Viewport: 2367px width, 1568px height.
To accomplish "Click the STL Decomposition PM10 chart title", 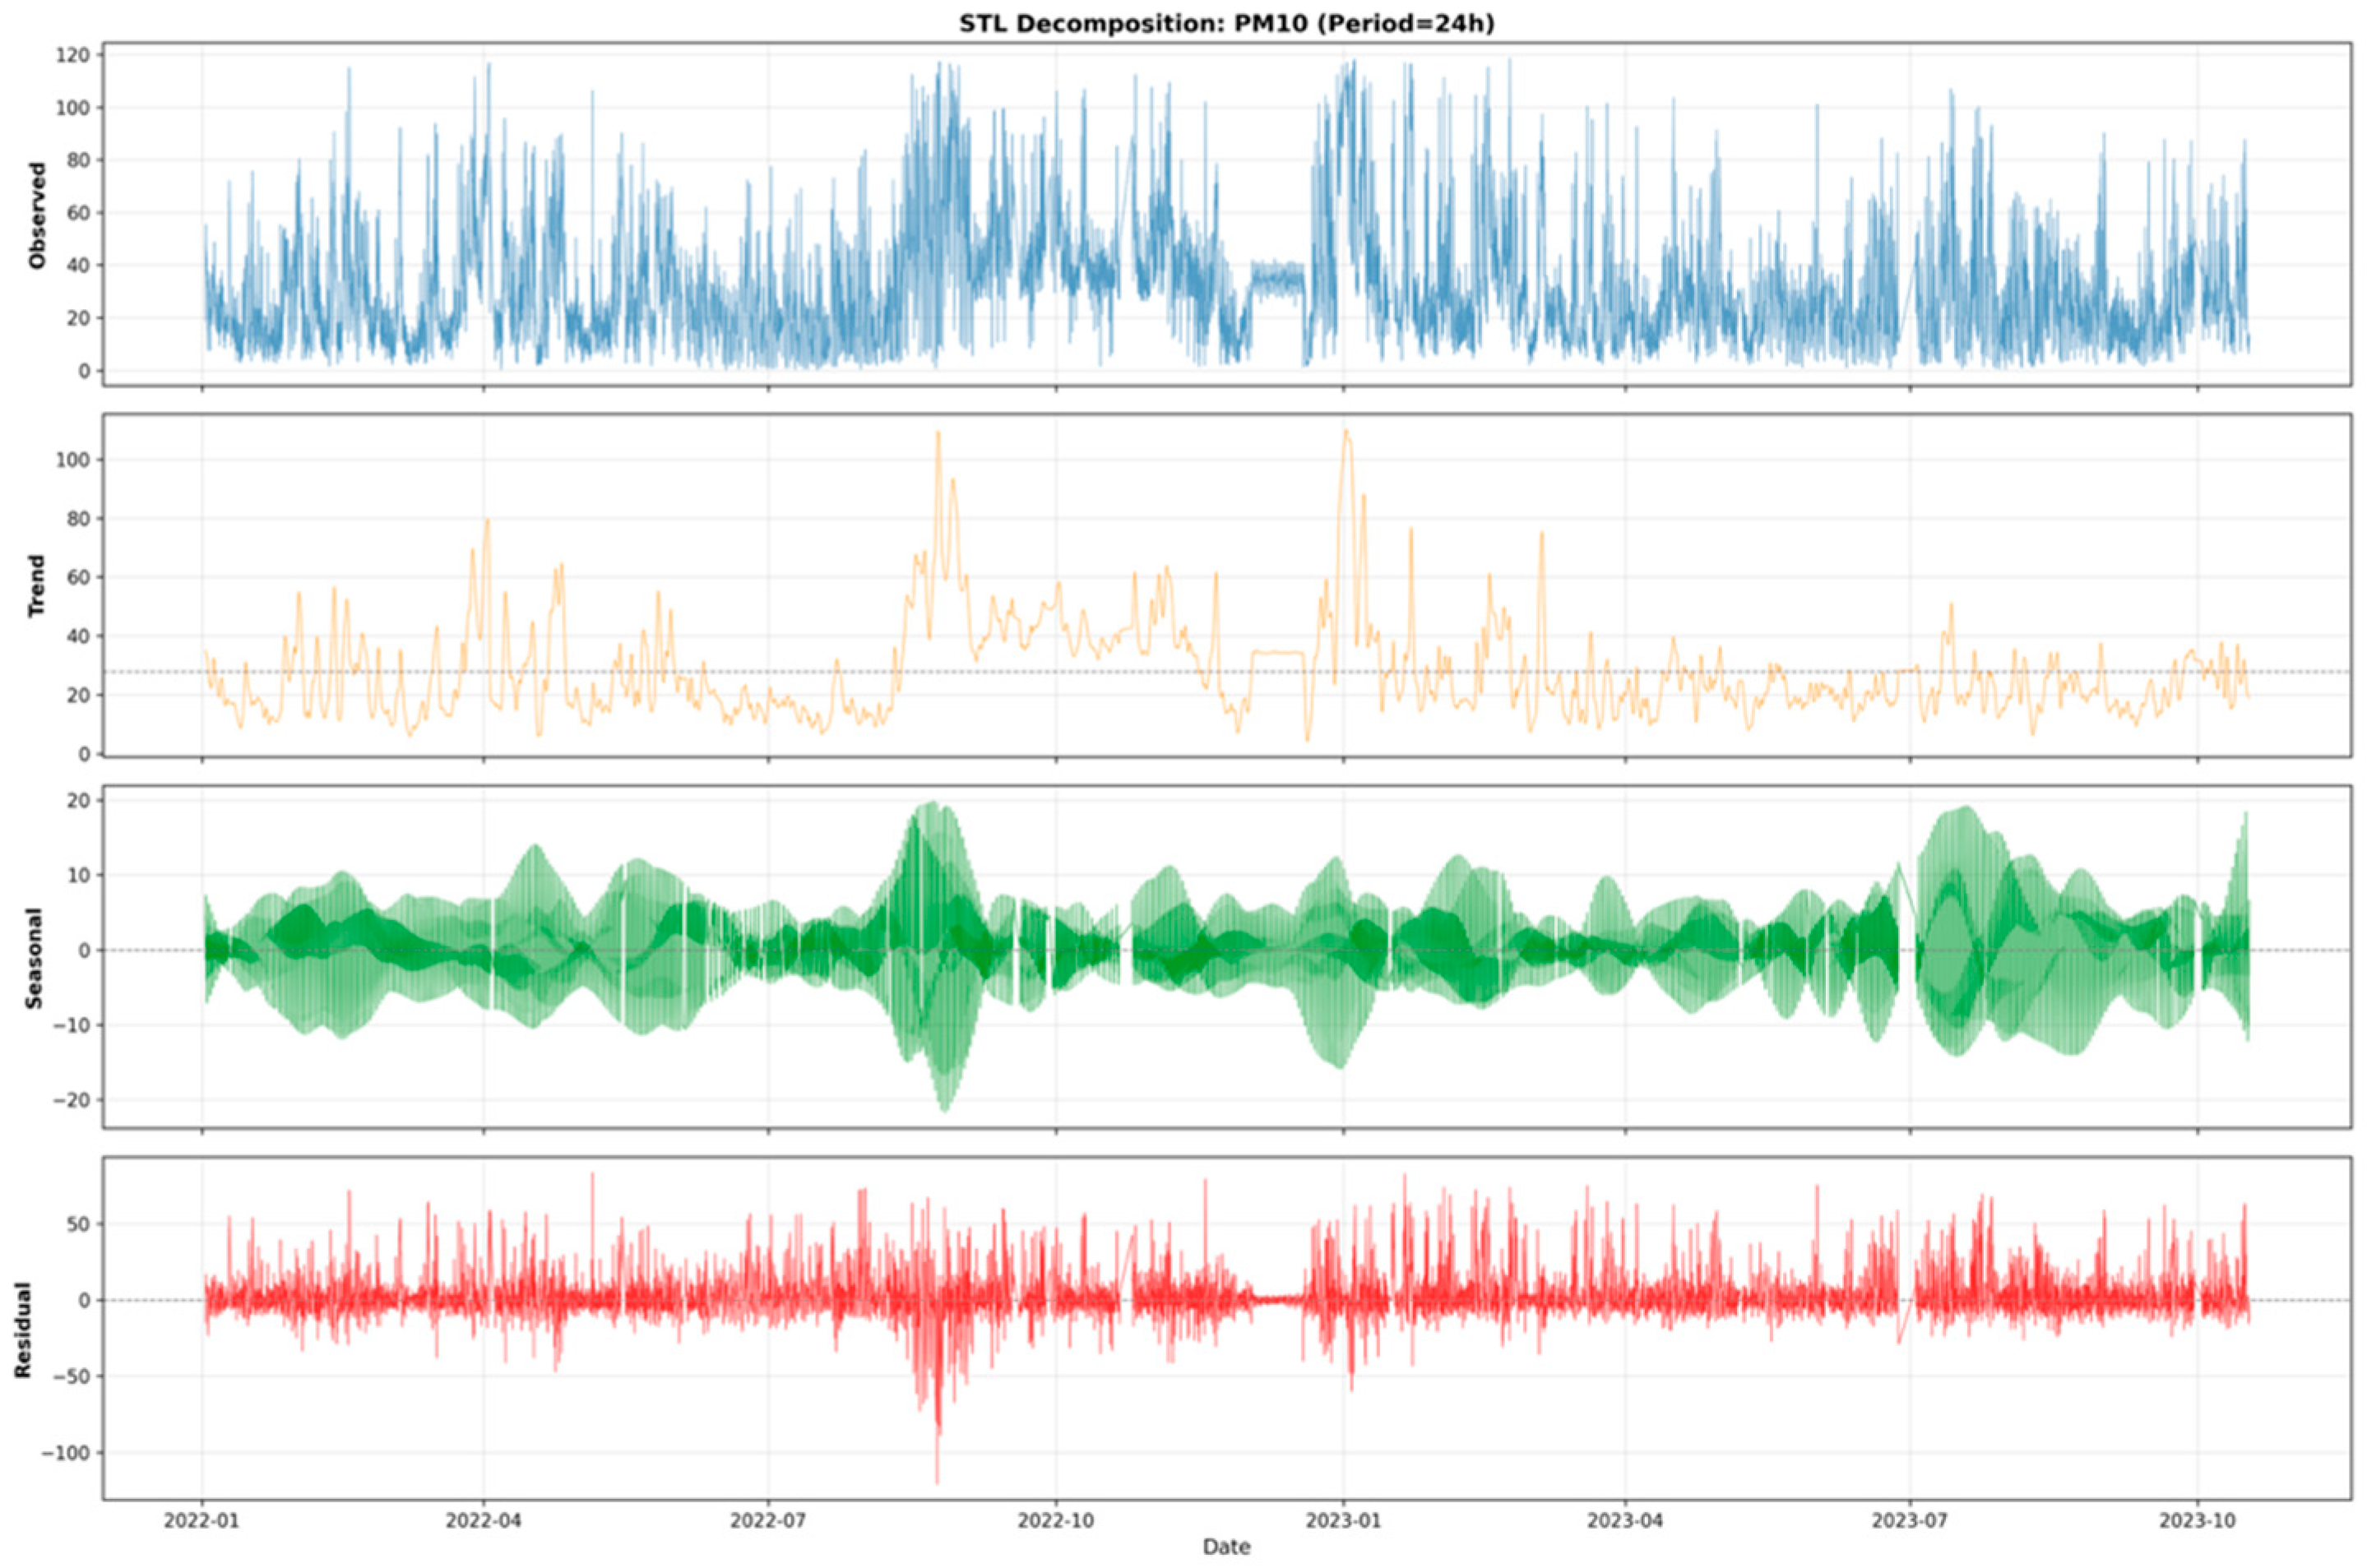I will 1226,23.
